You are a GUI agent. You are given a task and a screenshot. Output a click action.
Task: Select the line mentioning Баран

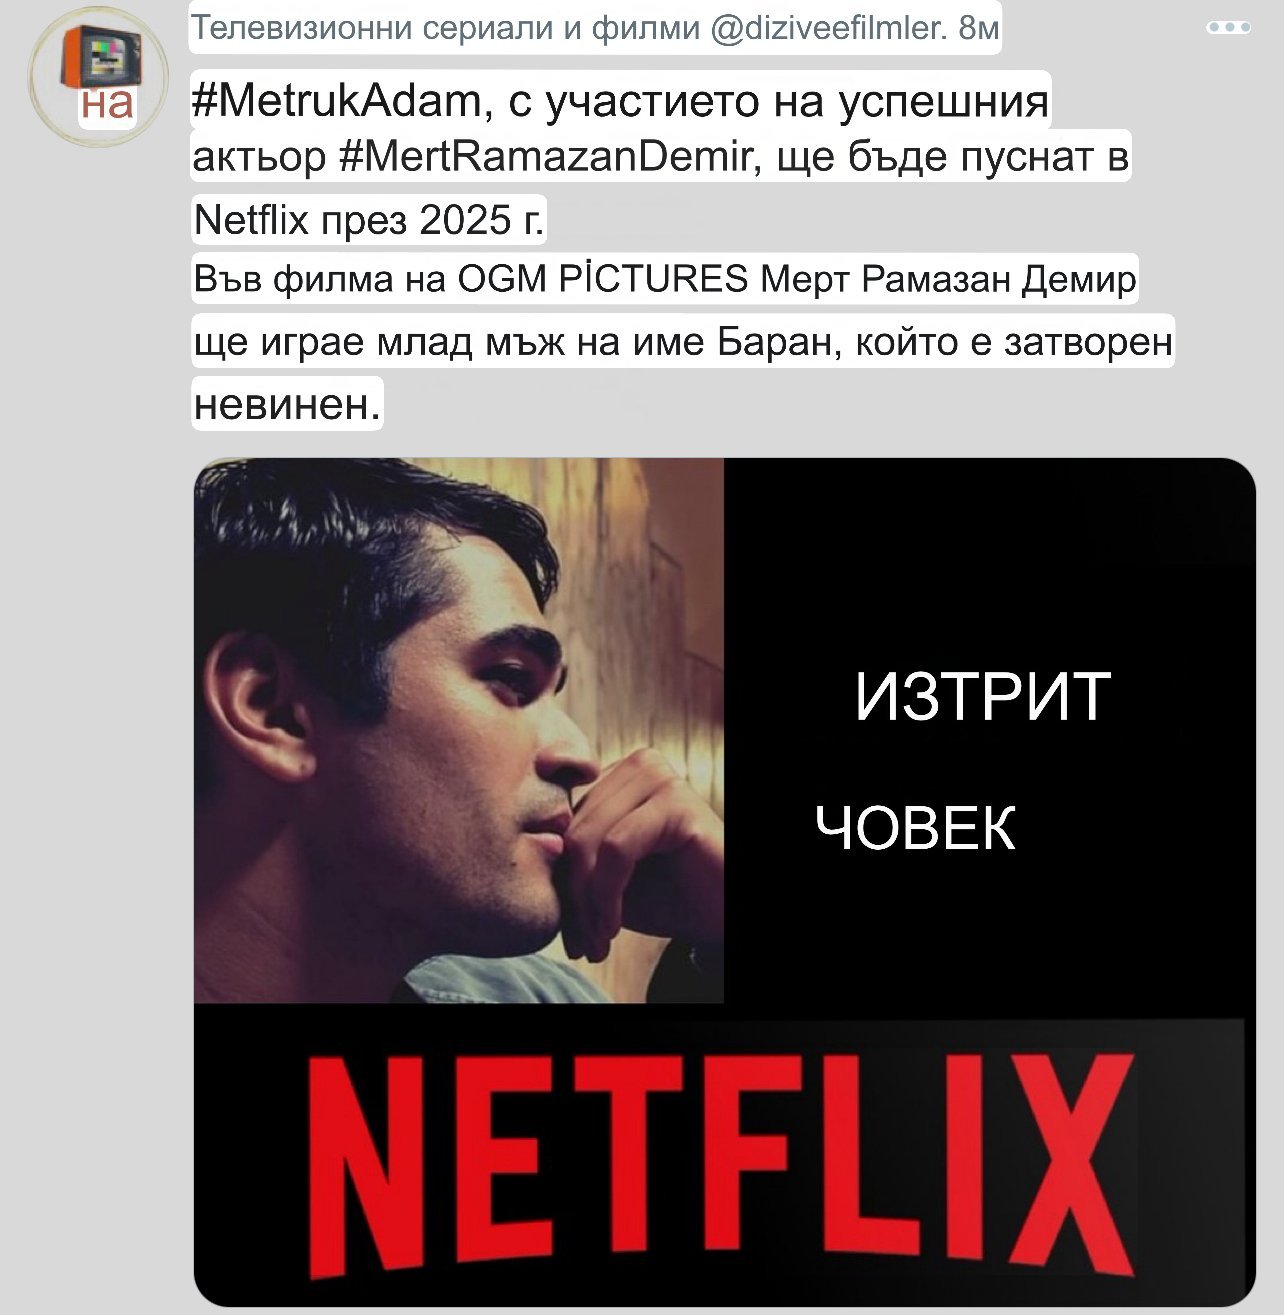(x=683, y=342)
